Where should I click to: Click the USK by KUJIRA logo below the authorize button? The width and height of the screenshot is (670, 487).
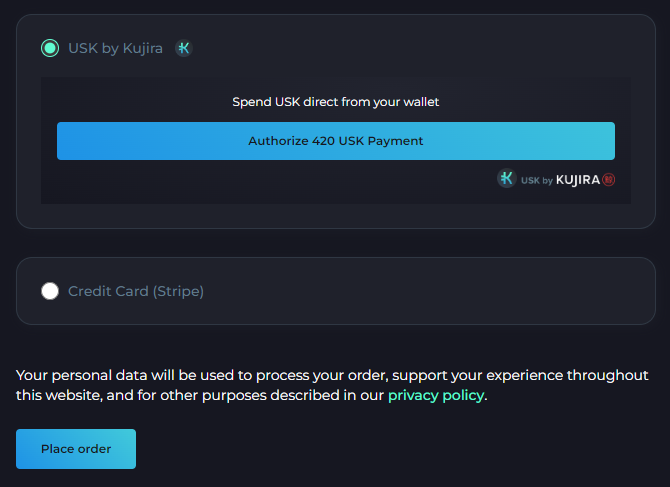[556, 179]
